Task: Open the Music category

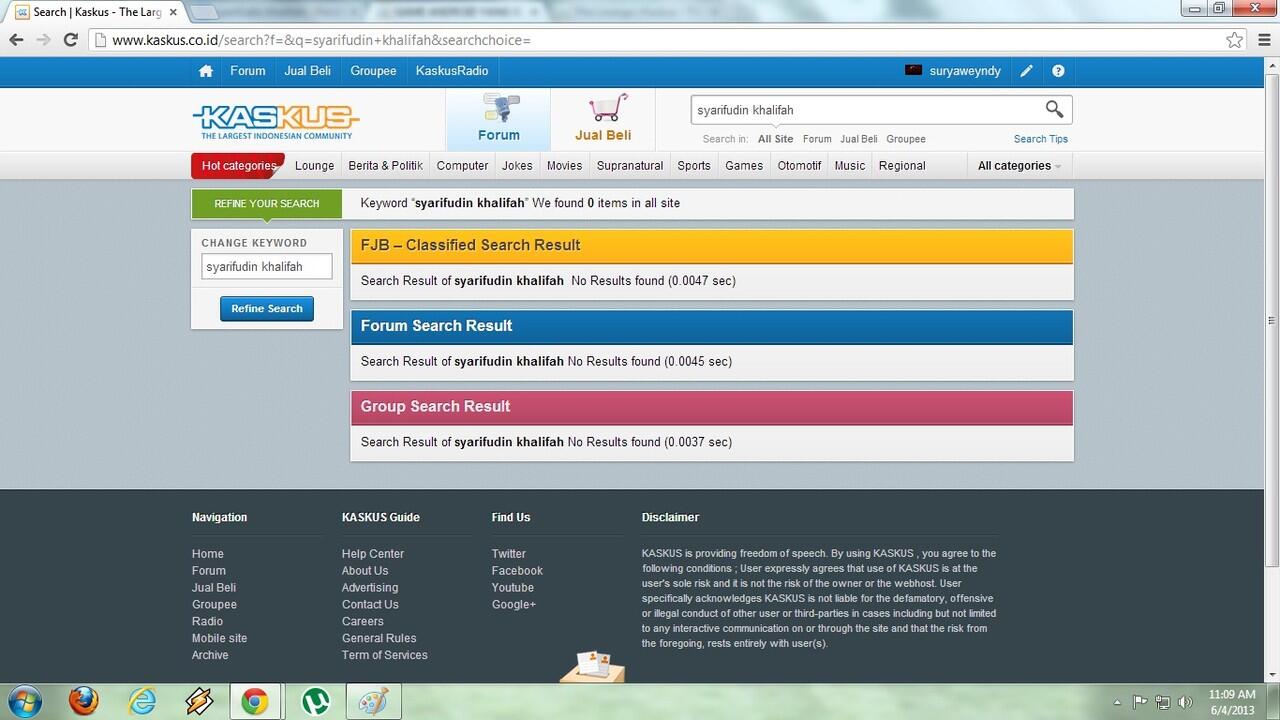Action: (x=850, y=166)
